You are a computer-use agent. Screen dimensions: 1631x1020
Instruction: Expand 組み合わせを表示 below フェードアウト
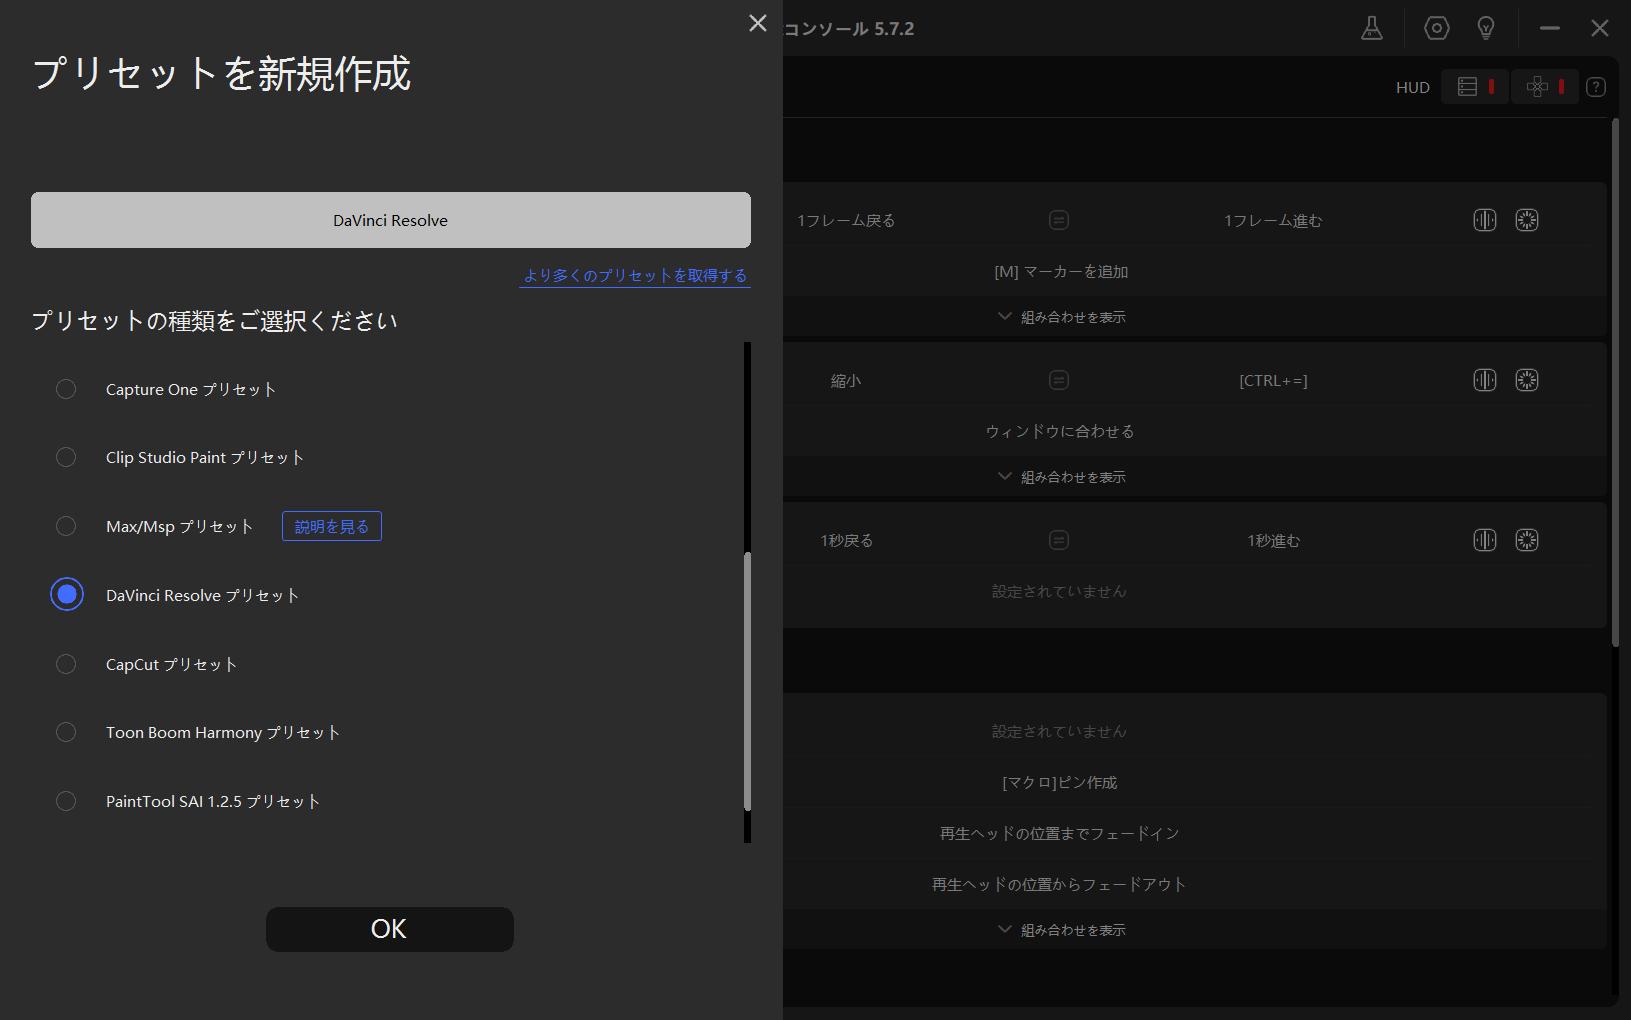pyautogui.click(x=1061, y=930)
